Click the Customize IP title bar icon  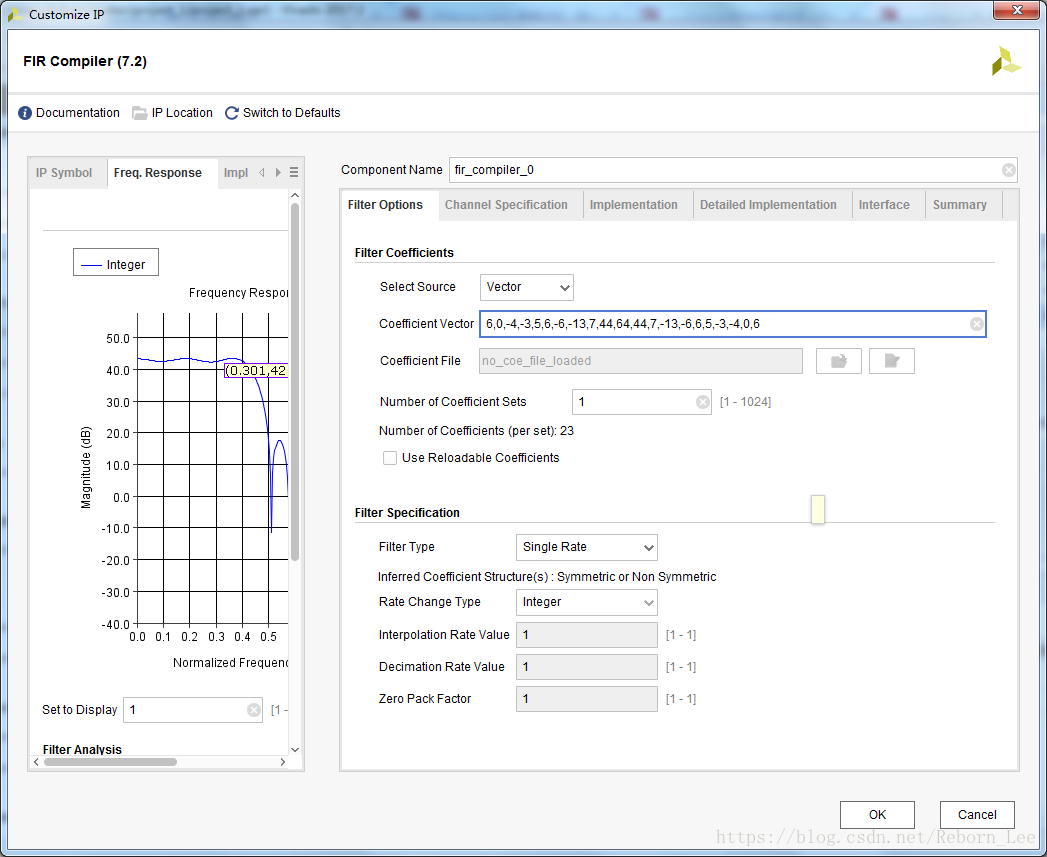pyautogui.click(x=15, y=14)
